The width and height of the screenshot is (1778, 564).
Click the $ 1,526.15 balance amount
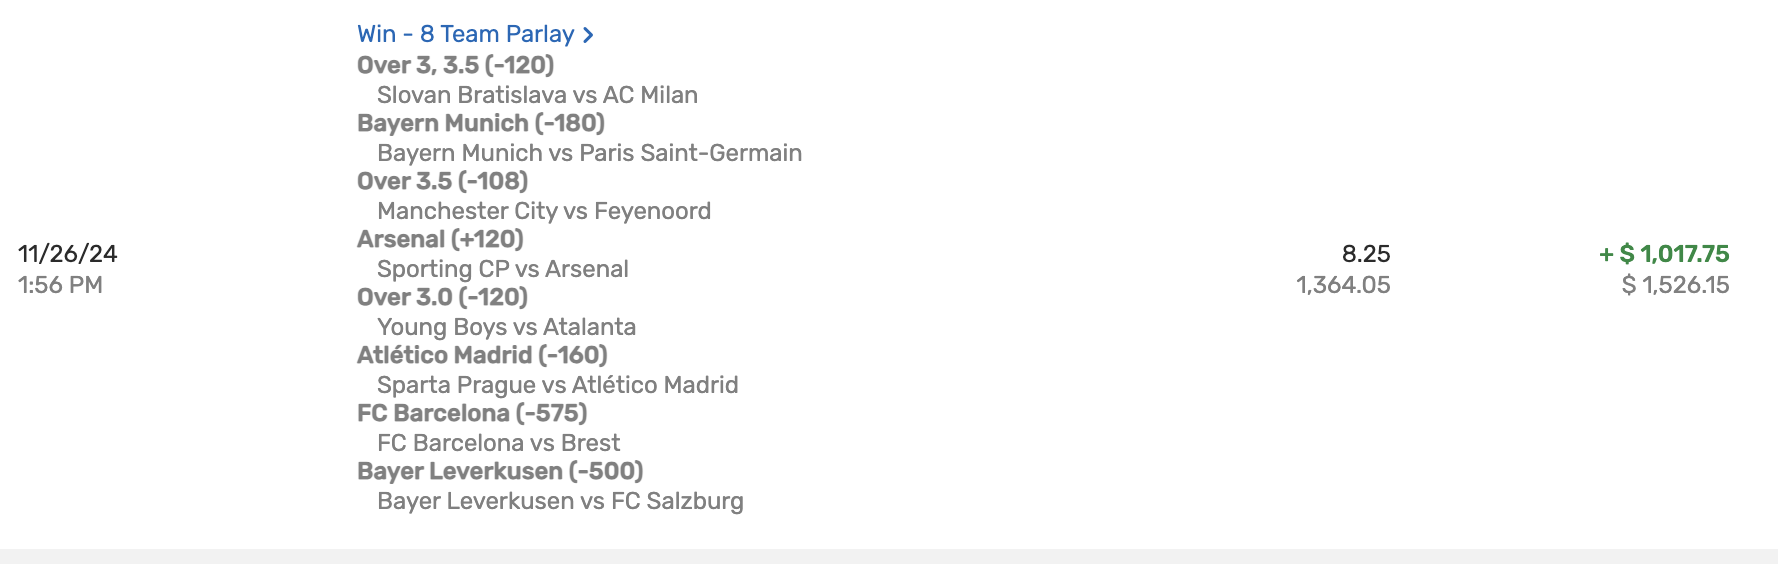click(1675, 285)
